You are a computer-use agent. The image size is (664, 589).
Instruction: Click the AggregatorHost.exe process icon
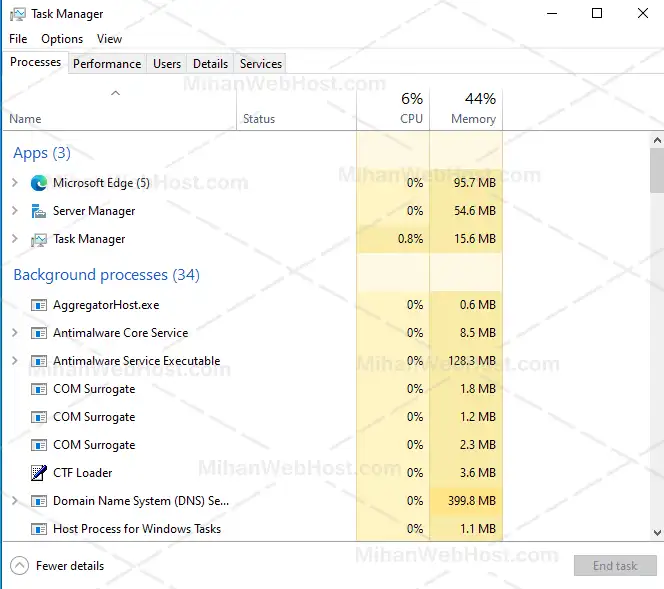point(39,305)
